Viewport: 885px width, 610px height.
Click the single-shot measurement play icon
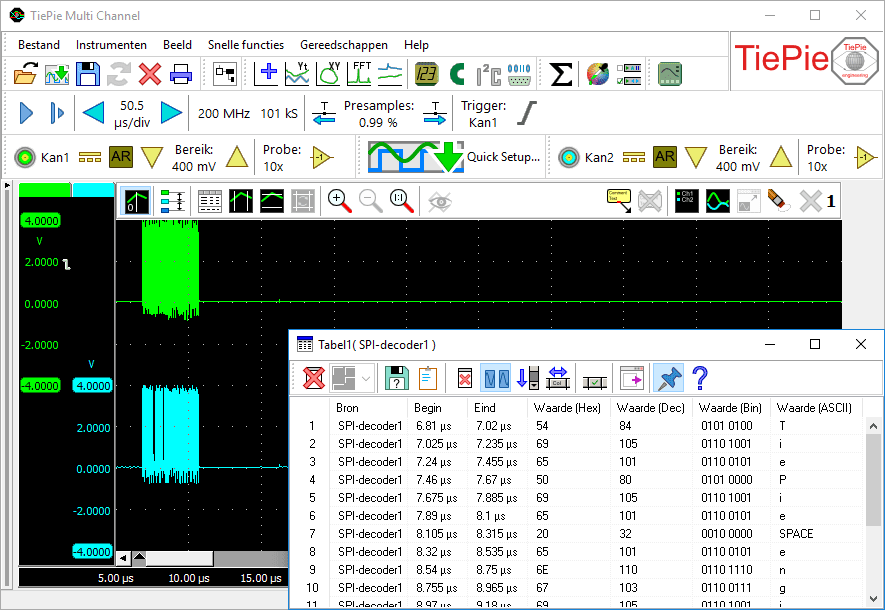pos(57,113)
